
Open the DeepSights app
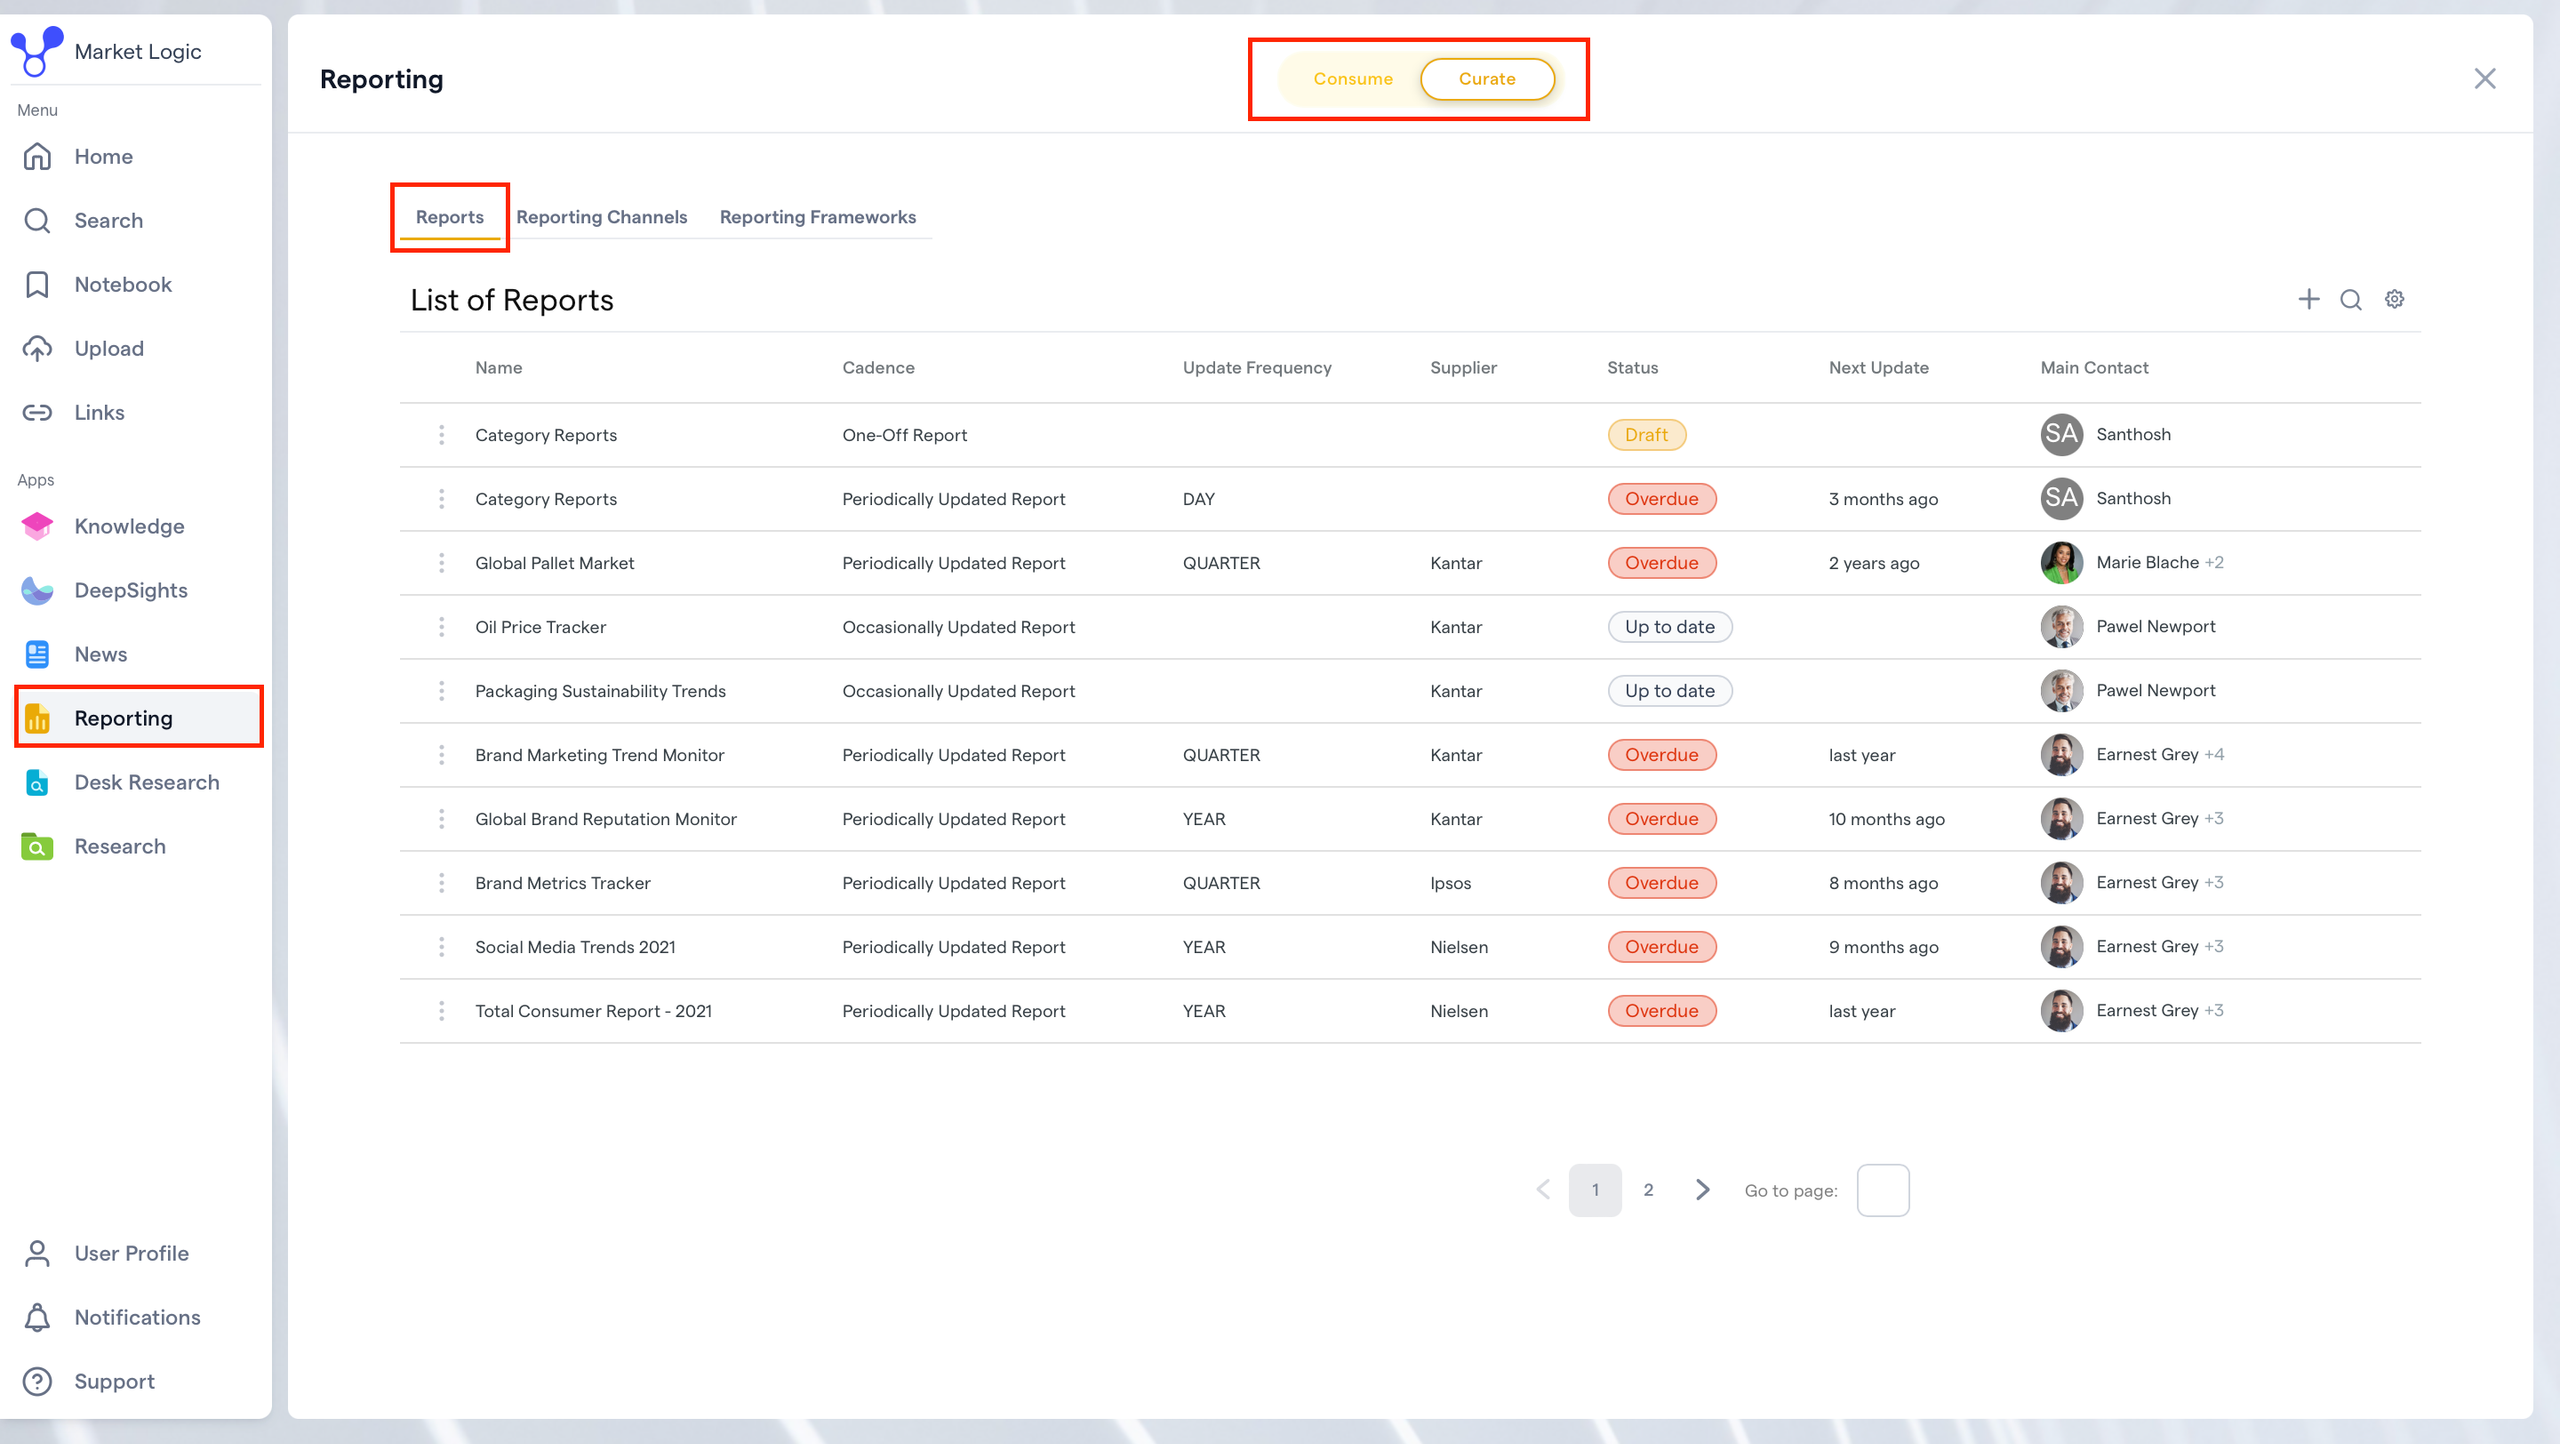coord(130,590)
